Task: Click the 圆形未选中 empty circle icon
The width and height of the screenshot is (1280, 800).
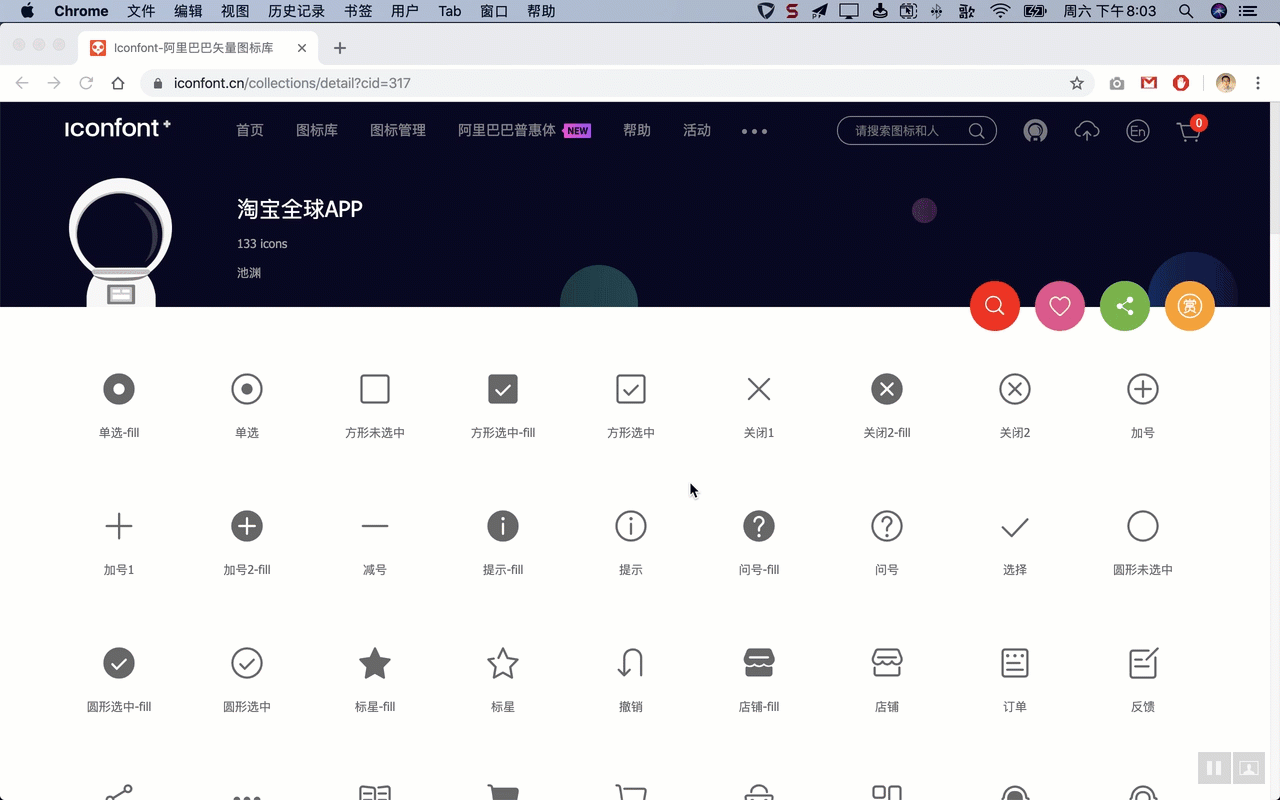Action: point(1143,526)
